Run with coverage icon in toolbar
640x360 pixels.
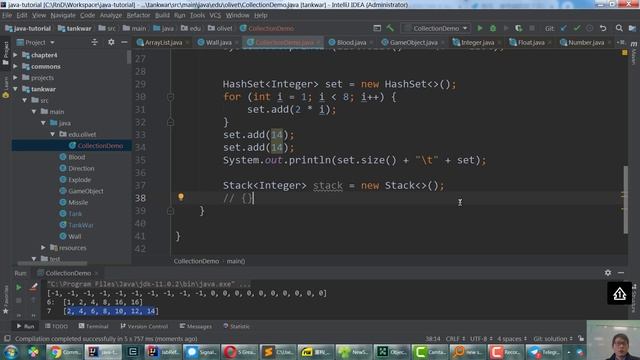(518, 28)
